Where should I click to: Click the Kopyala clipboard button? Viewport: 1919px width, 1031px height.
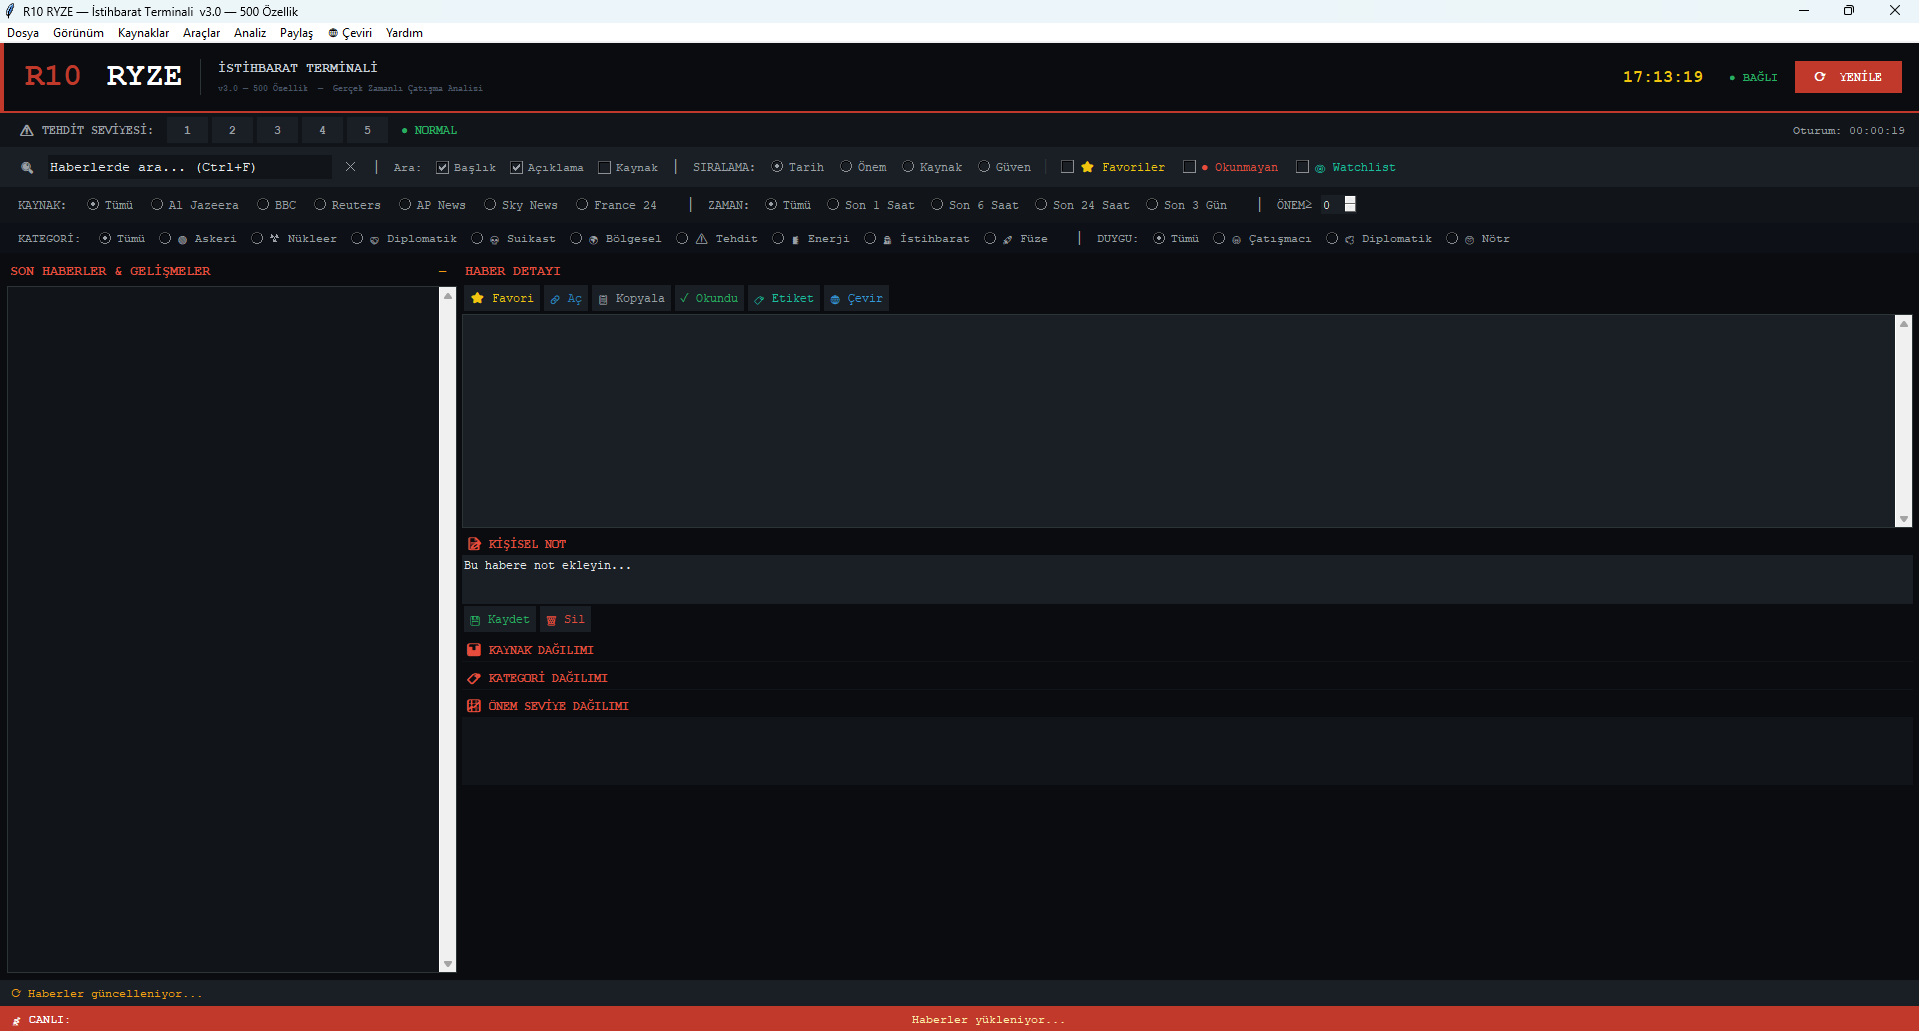point(631,298)
